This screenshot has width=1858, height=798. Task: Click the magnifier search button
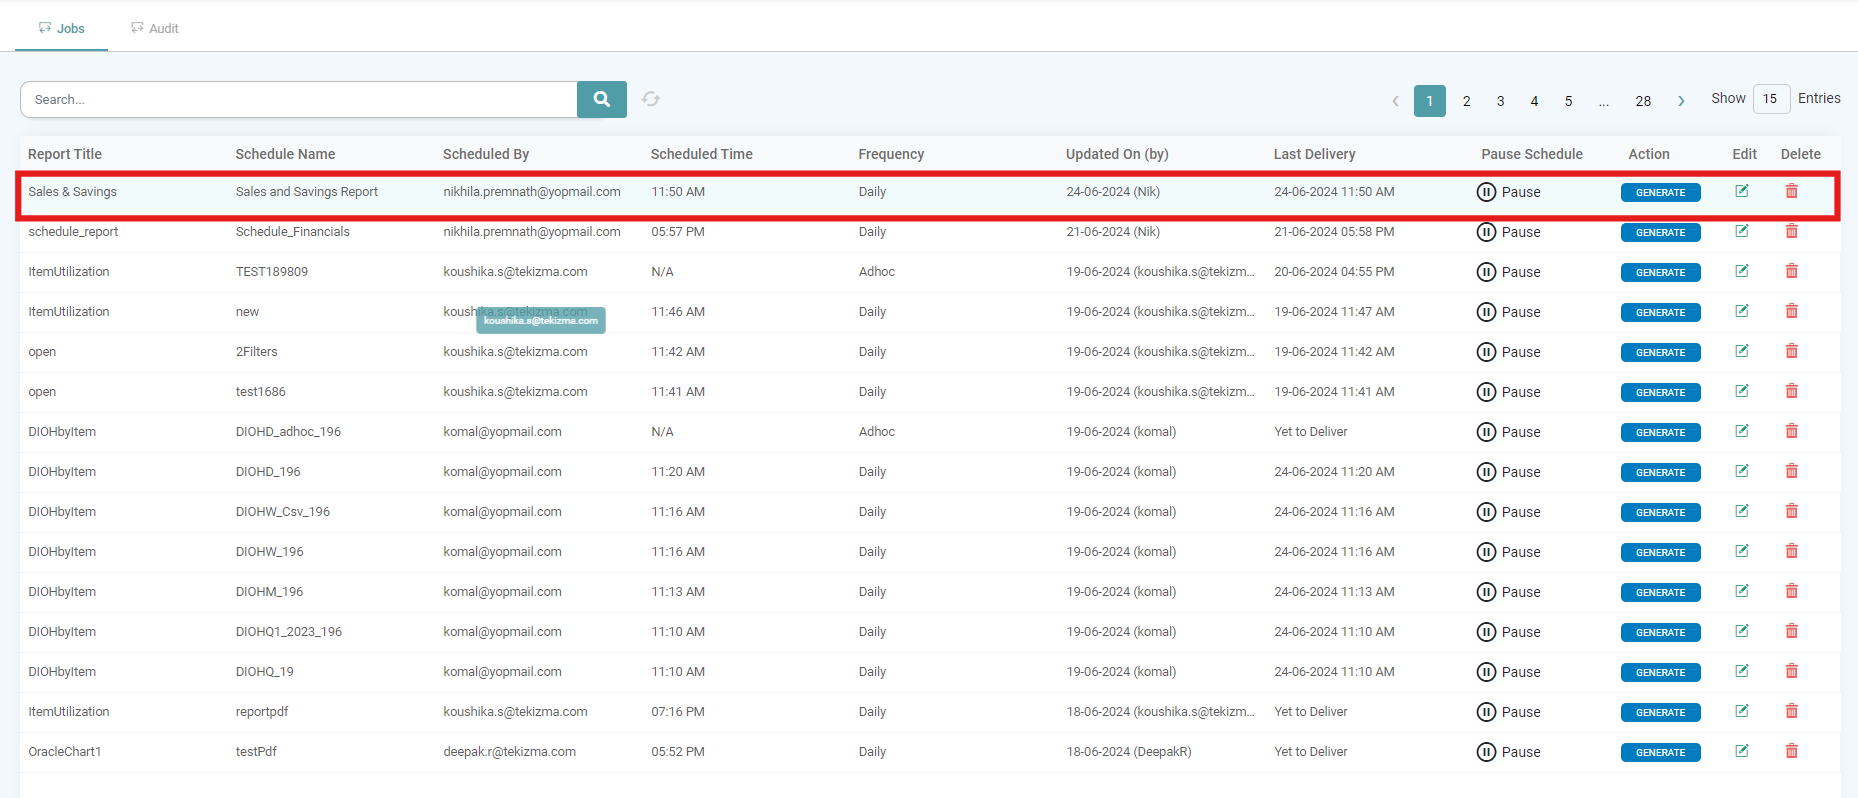click(601, 99)
